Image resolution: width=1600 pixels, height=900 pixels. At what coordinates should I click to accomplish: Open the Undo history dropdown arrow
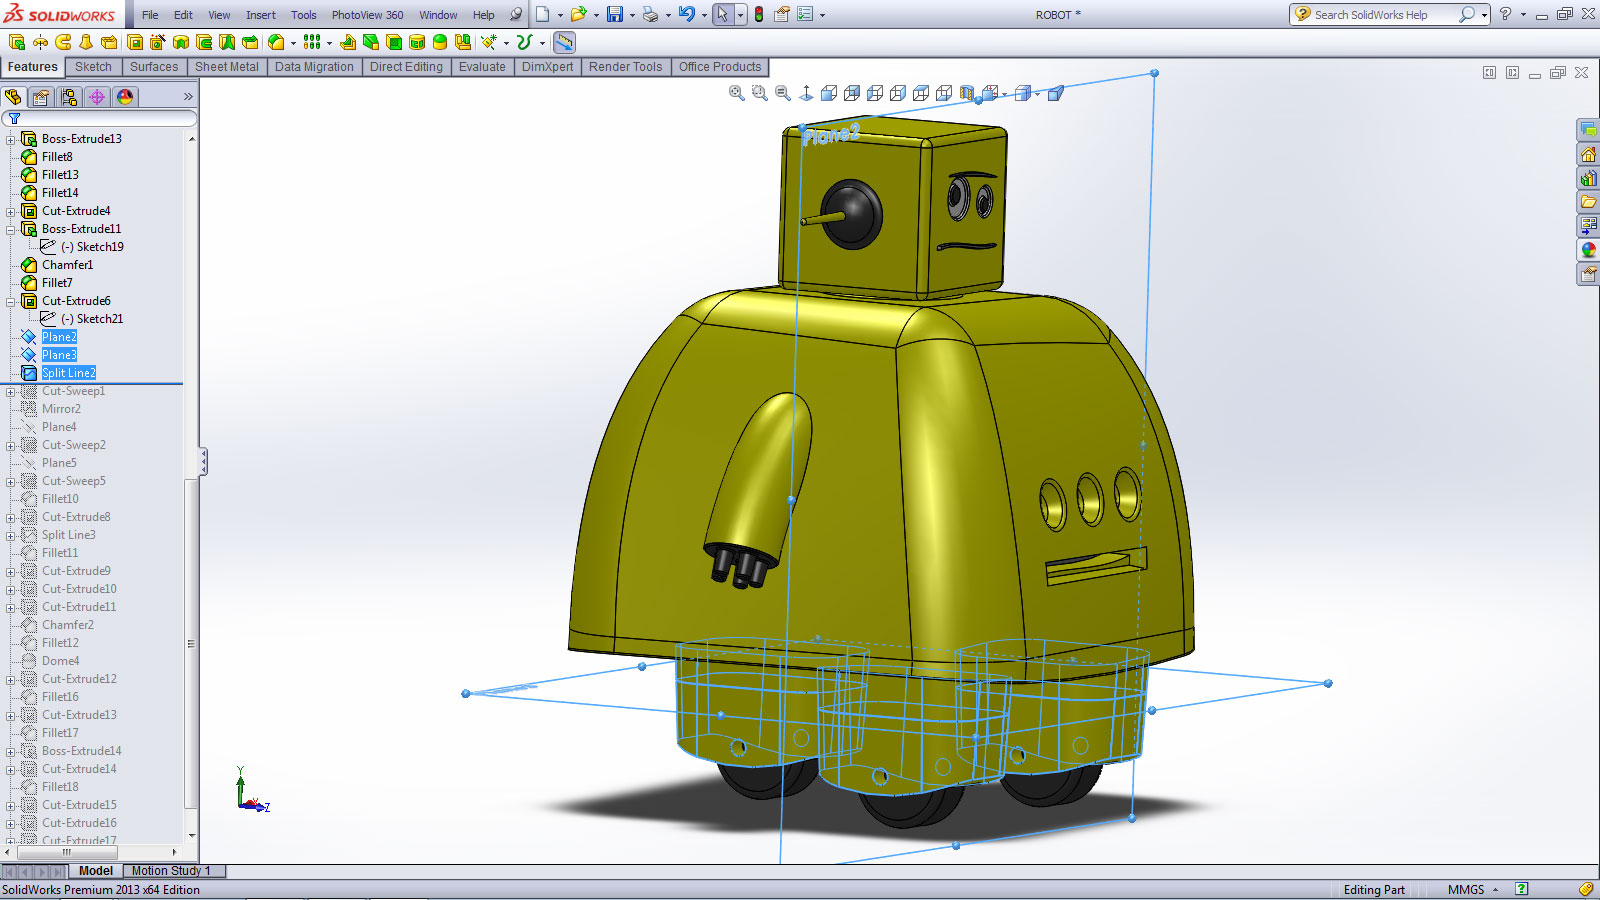click(x=704, y=15)
